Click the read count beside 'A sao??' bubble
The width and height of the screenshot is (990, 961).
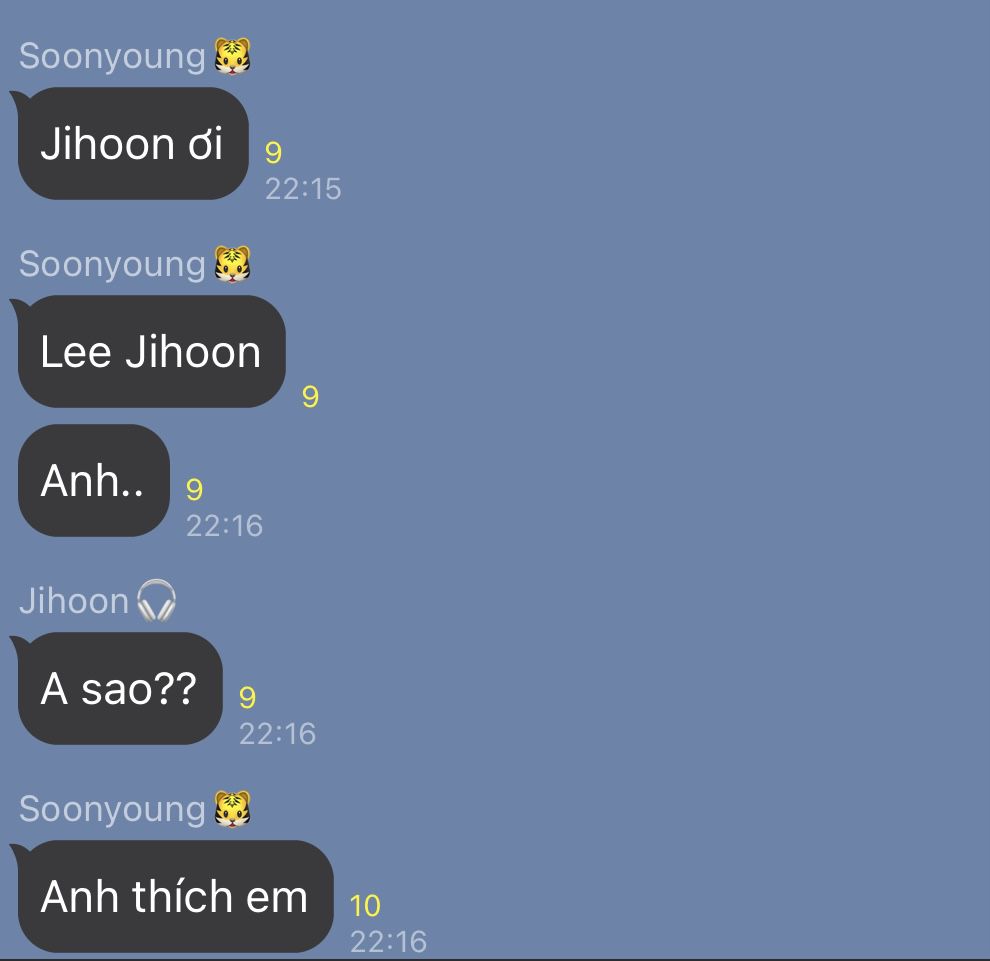pyautogui.click(x=247, y=697)
